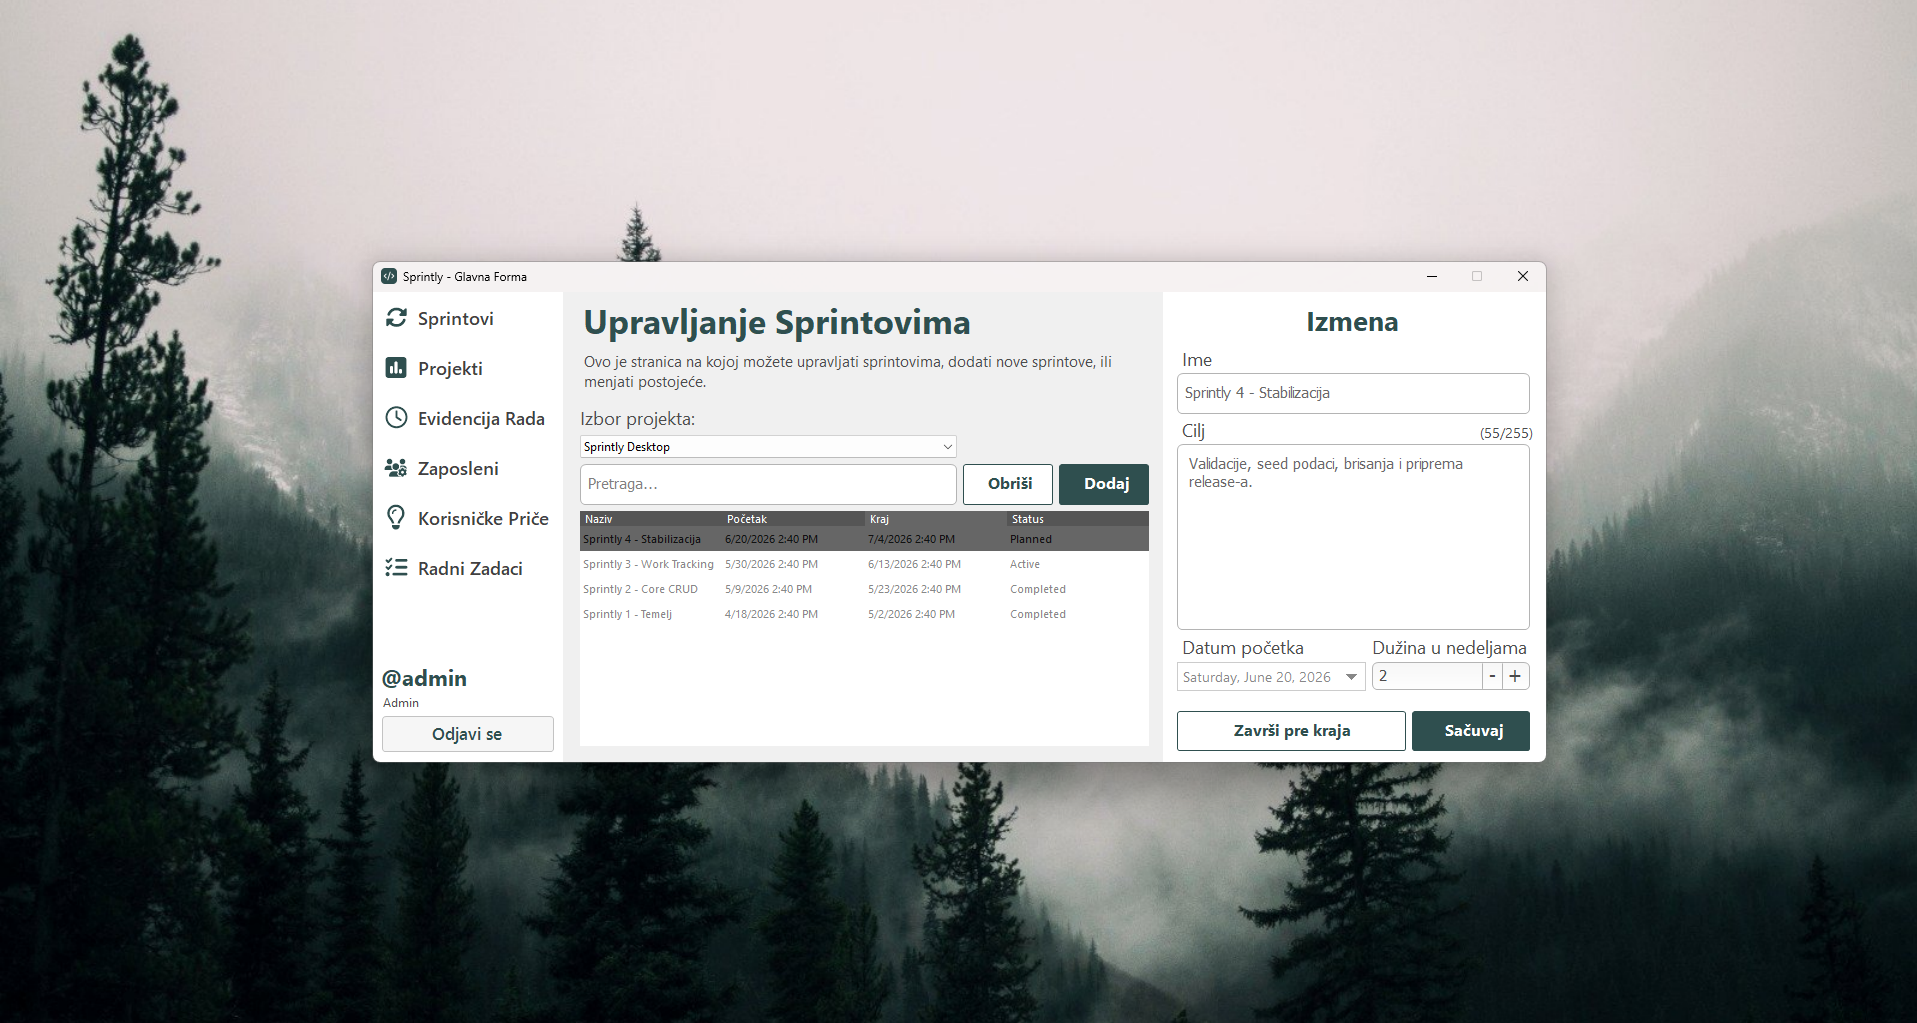Sort by the Kraj column header
This screenshot has height=1023, width=1917.
936,519
